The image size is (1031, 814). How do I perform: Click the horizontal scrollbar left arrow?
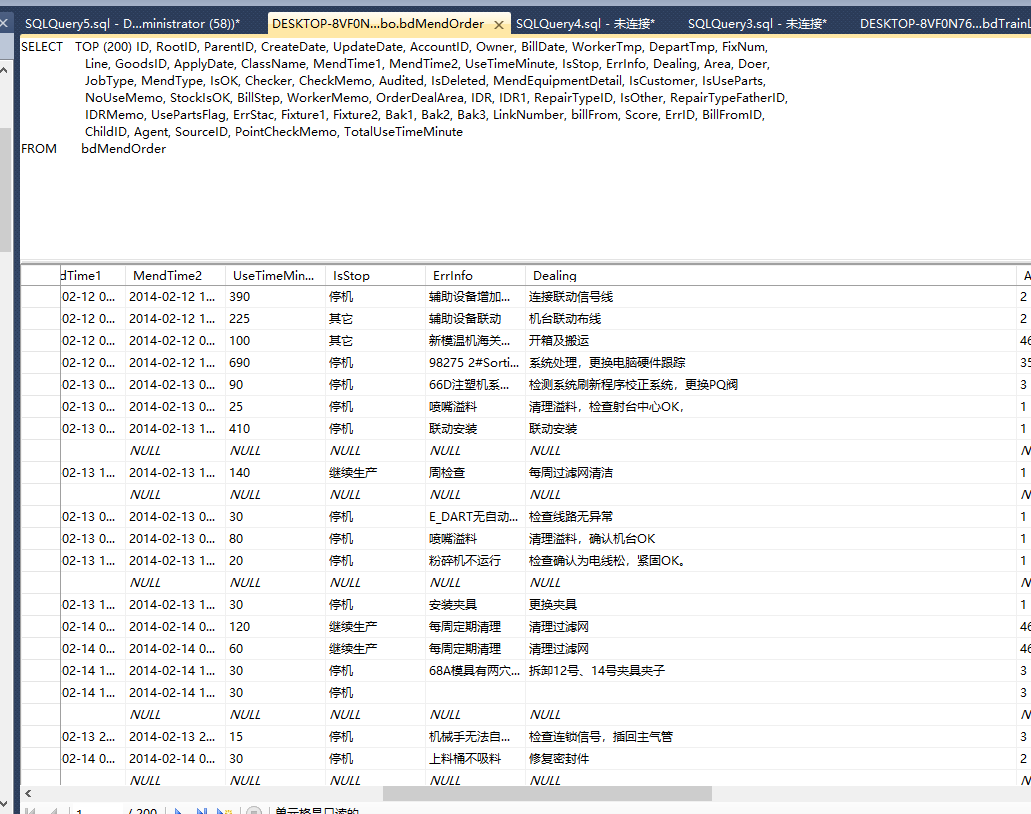(x=27, y=793)
